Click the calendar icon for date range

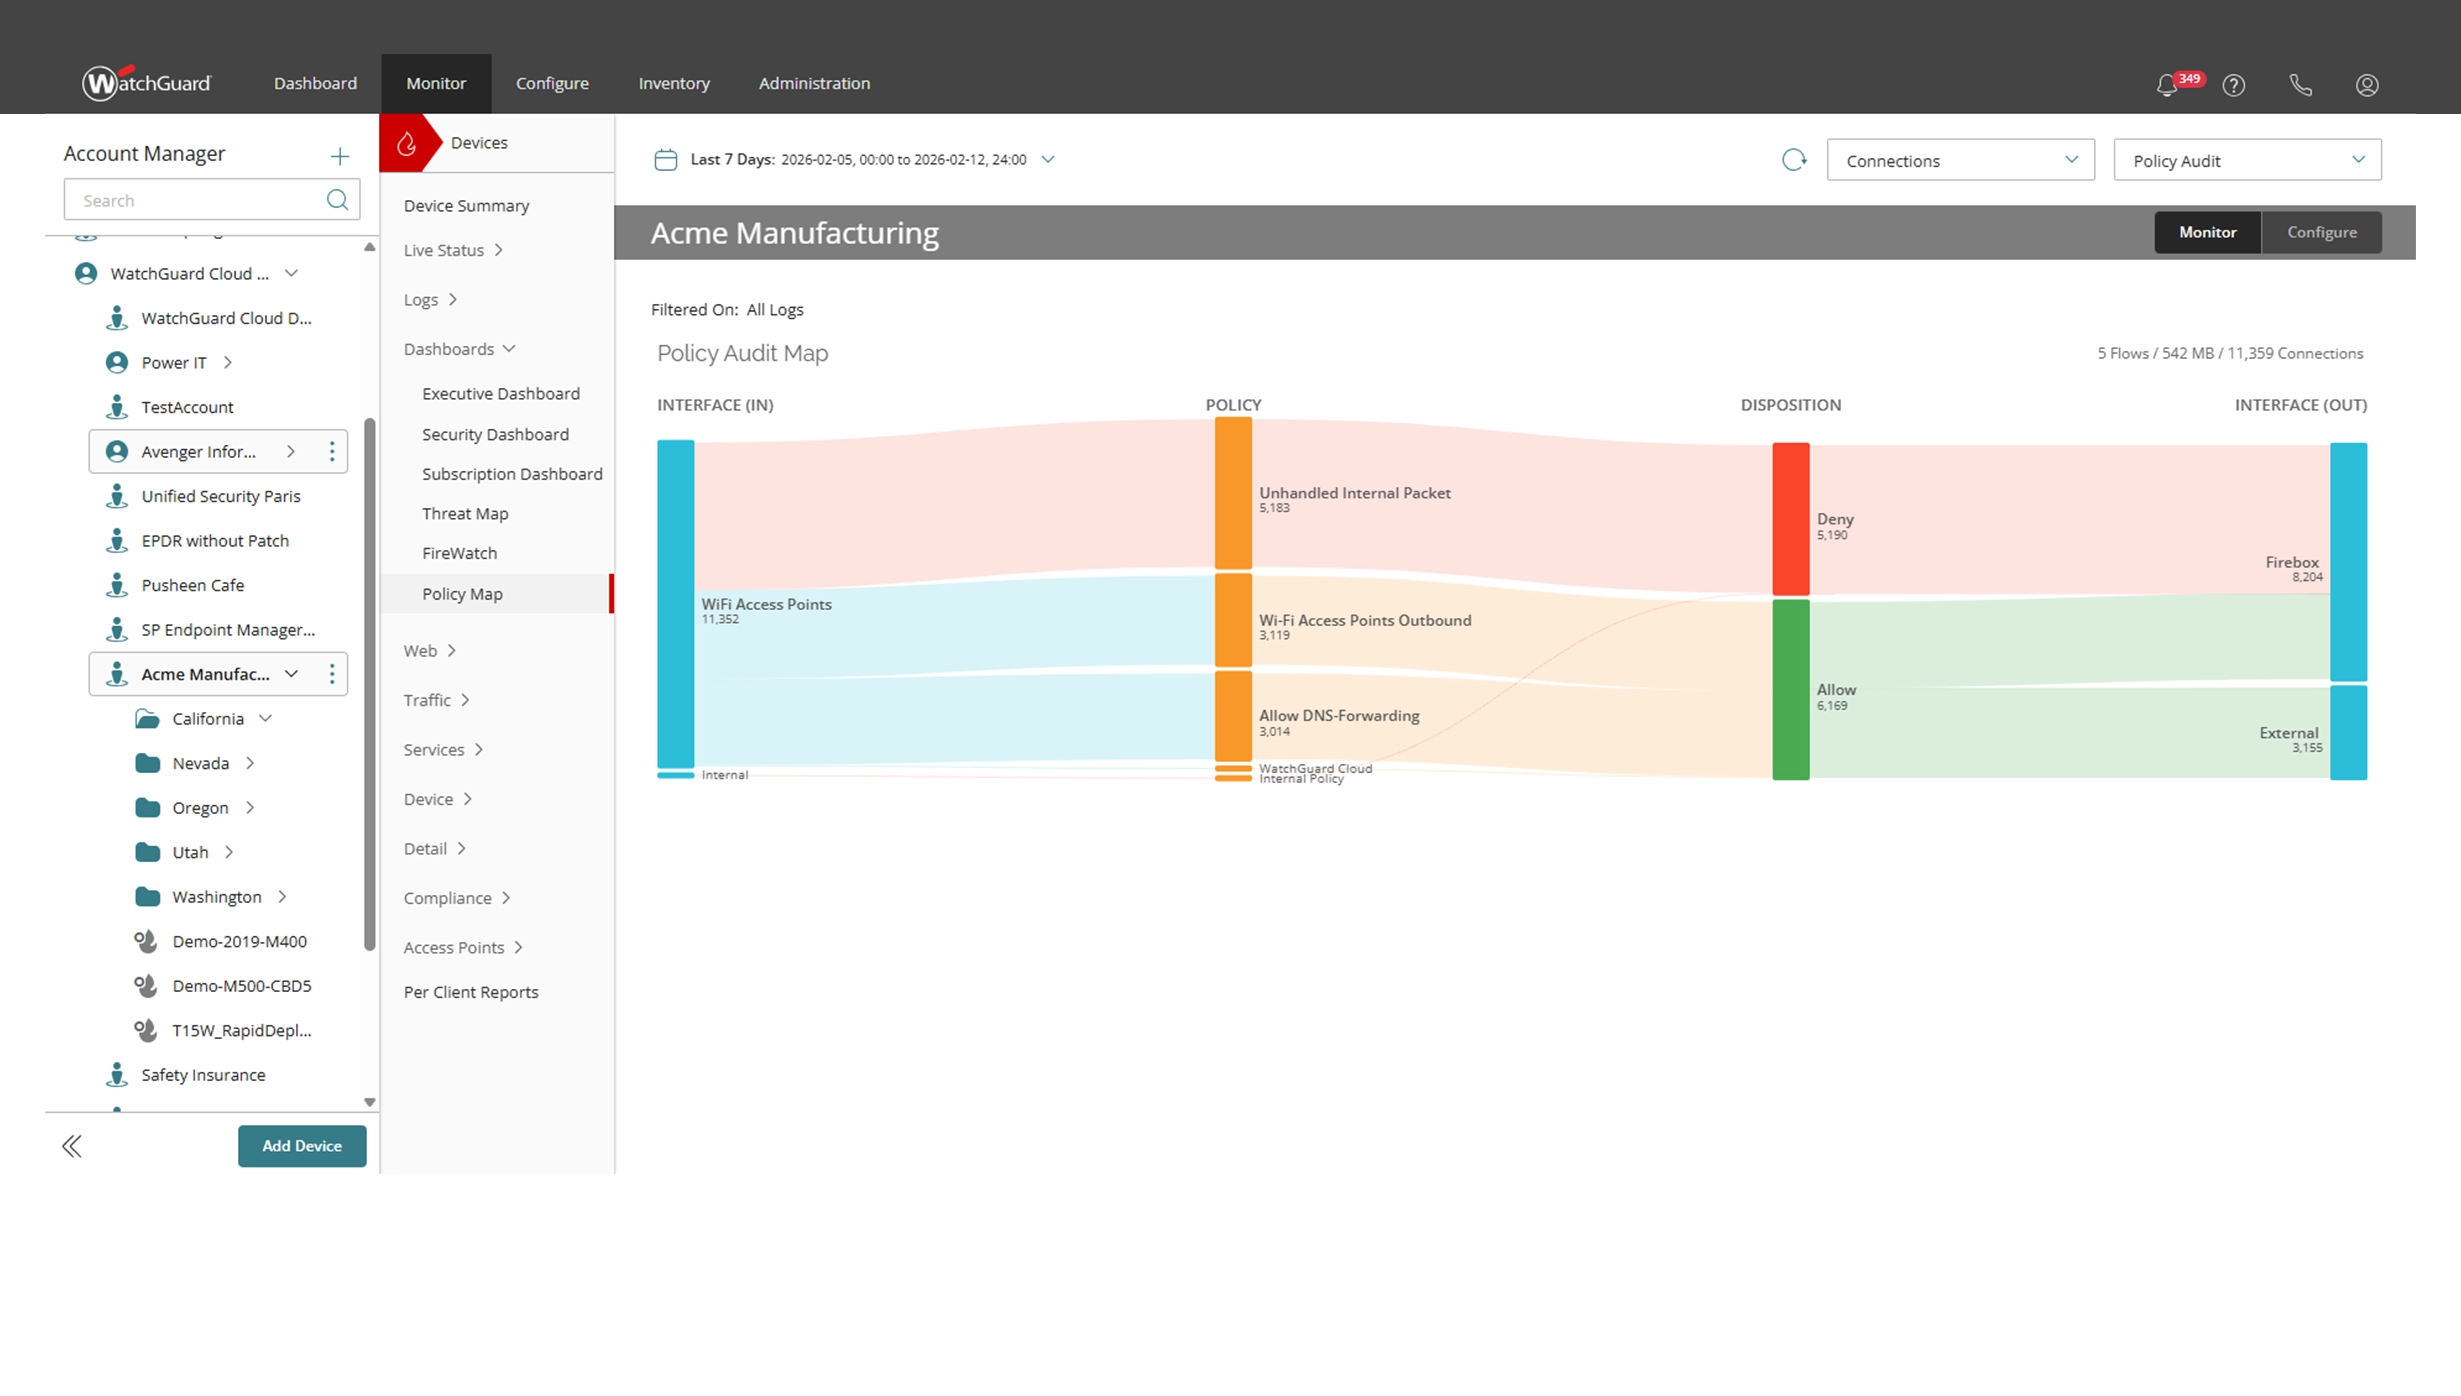[665, 160]
